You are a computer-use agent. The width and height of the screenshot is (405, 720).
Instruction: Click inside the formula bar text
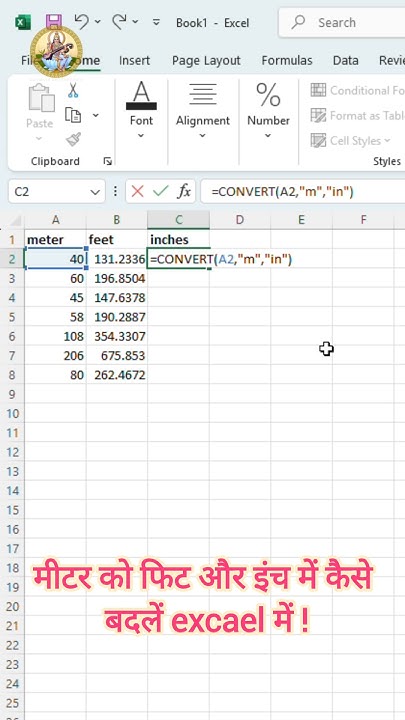[282, 192]
